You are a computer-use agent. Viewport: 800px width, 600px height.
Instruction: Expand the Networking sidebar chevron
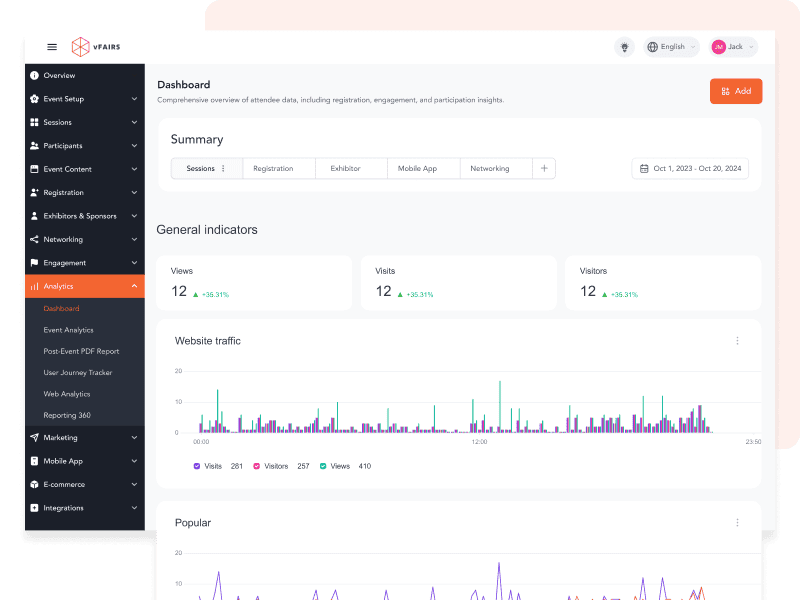point(134,240)
